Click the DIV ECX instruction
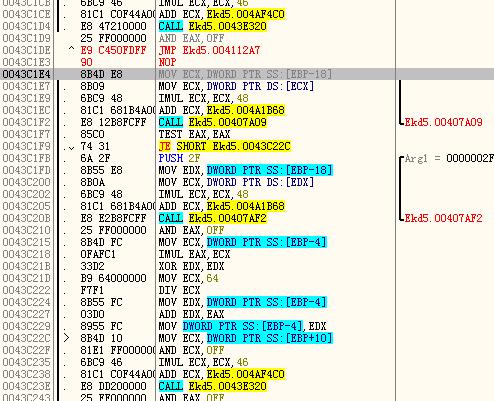Viewport: 494px width, 401px height. (x=179, y=290)
